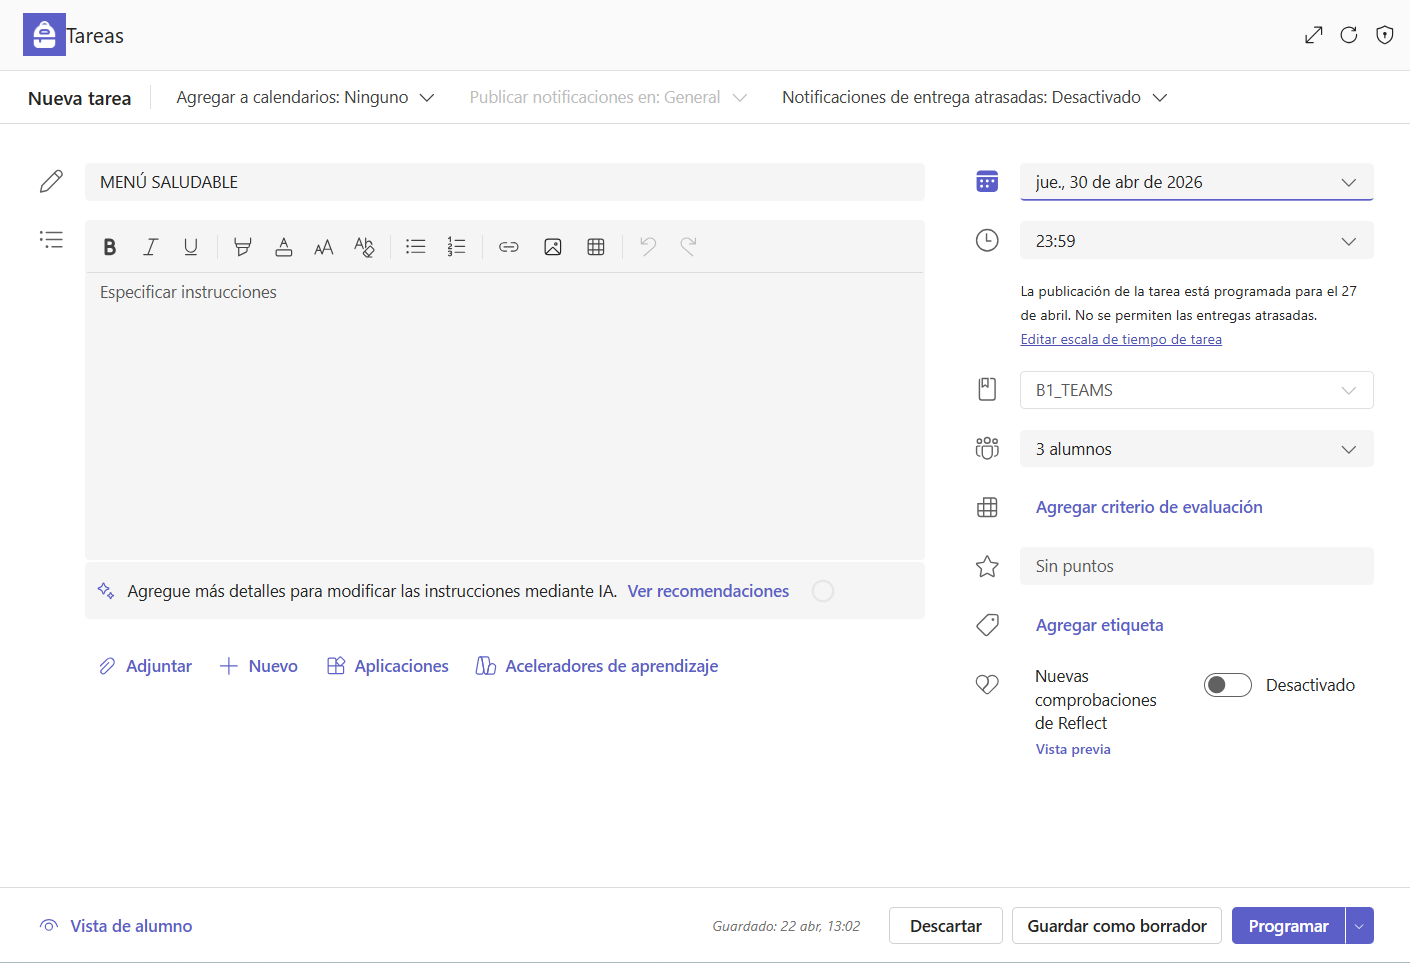This screenshot has width=1410, height=963.
Task: Click the calendar due date icon
Action: (x=987, y=181)
